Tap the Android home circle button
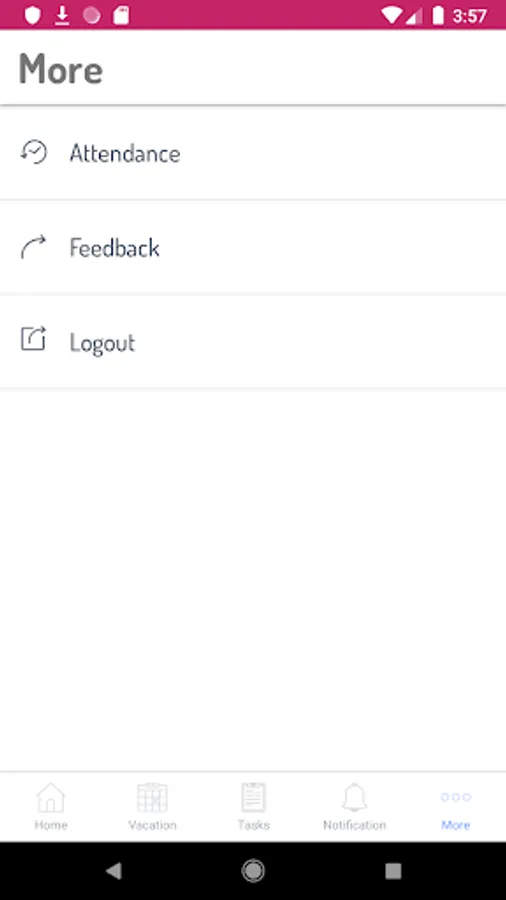Viewport: 506px width, 900px height. 253,871
